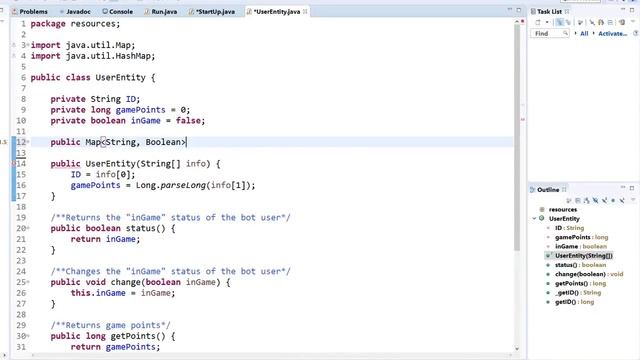Image resolution: width=640 pixels, height=360 pixels.
Task: Expand the arrow before Activate...
Action: (x=593, y=33)
